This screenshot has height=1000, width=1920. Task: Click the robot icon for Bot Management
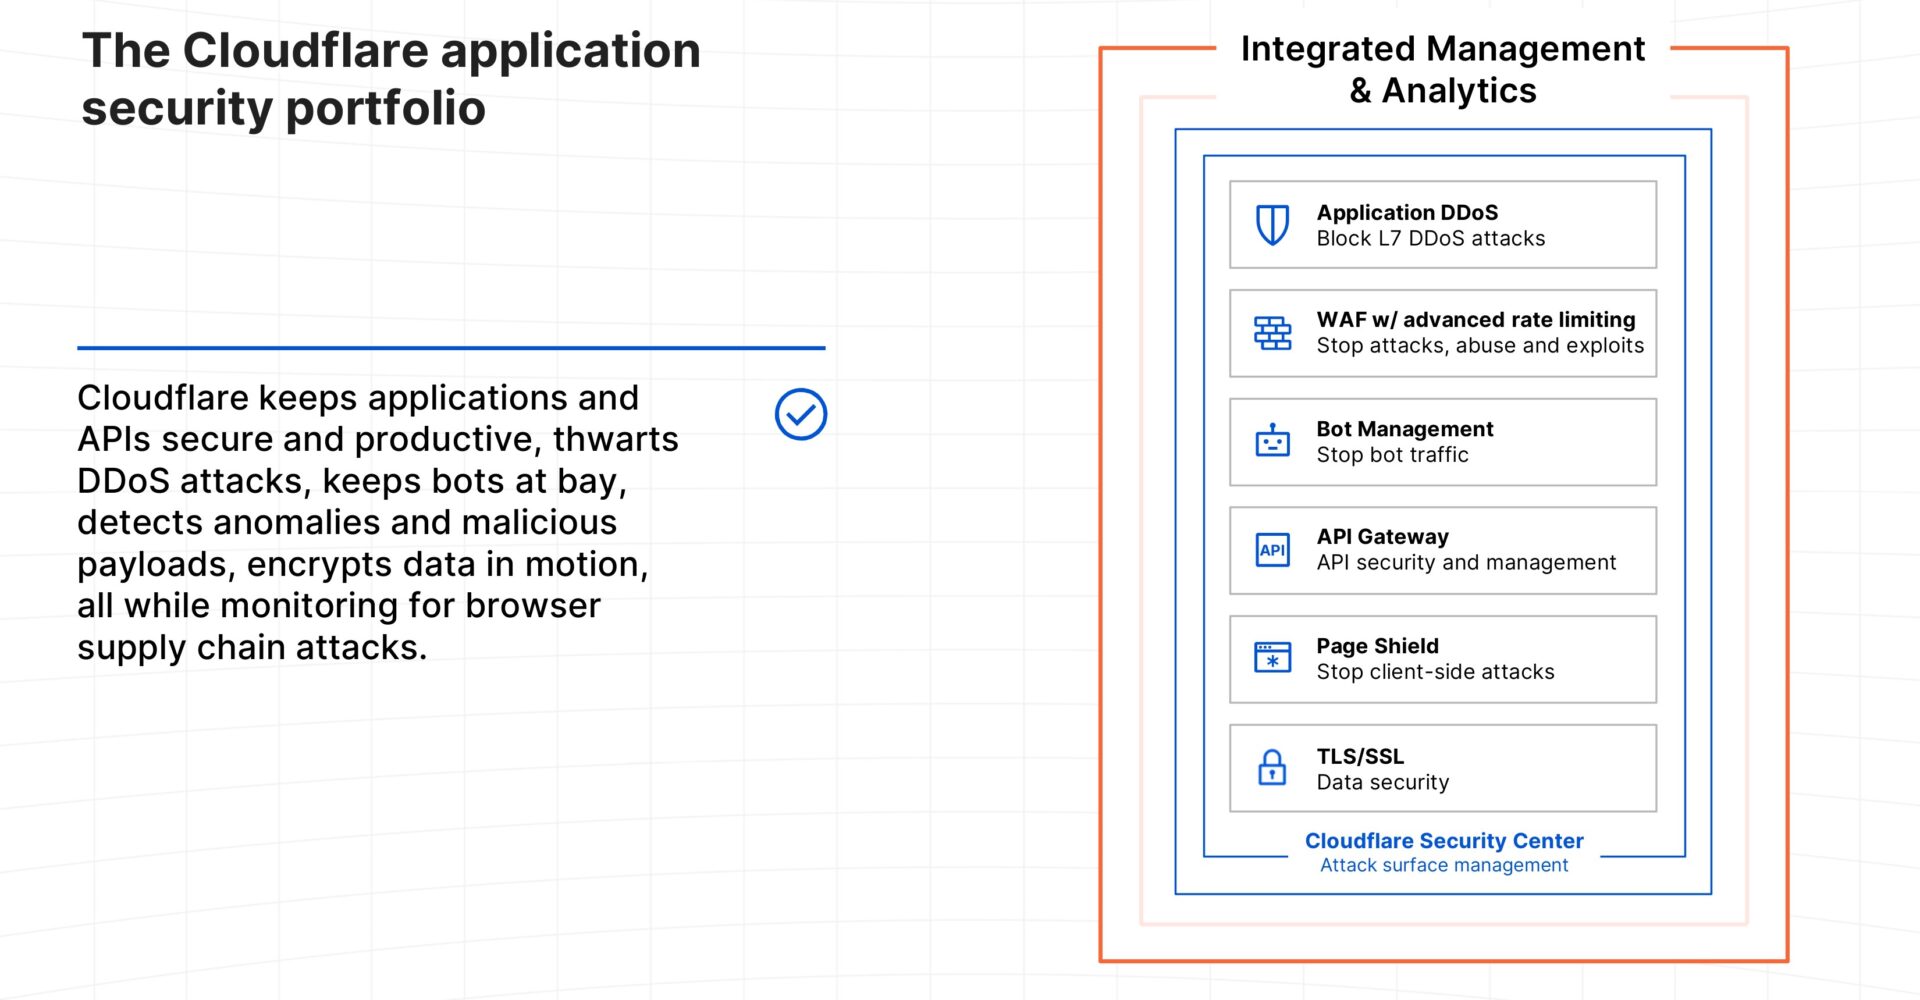[1272, 440]
